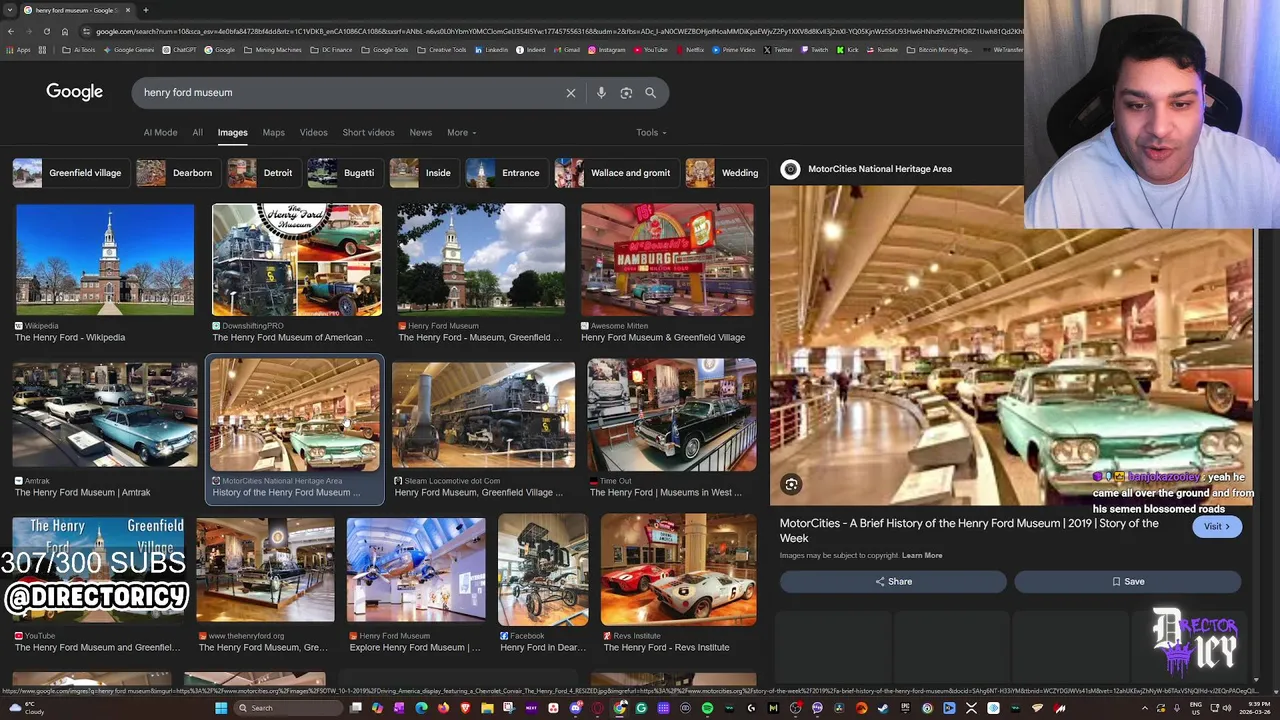
Task: Switch to the Videos tab
Action: click(313, 132)
